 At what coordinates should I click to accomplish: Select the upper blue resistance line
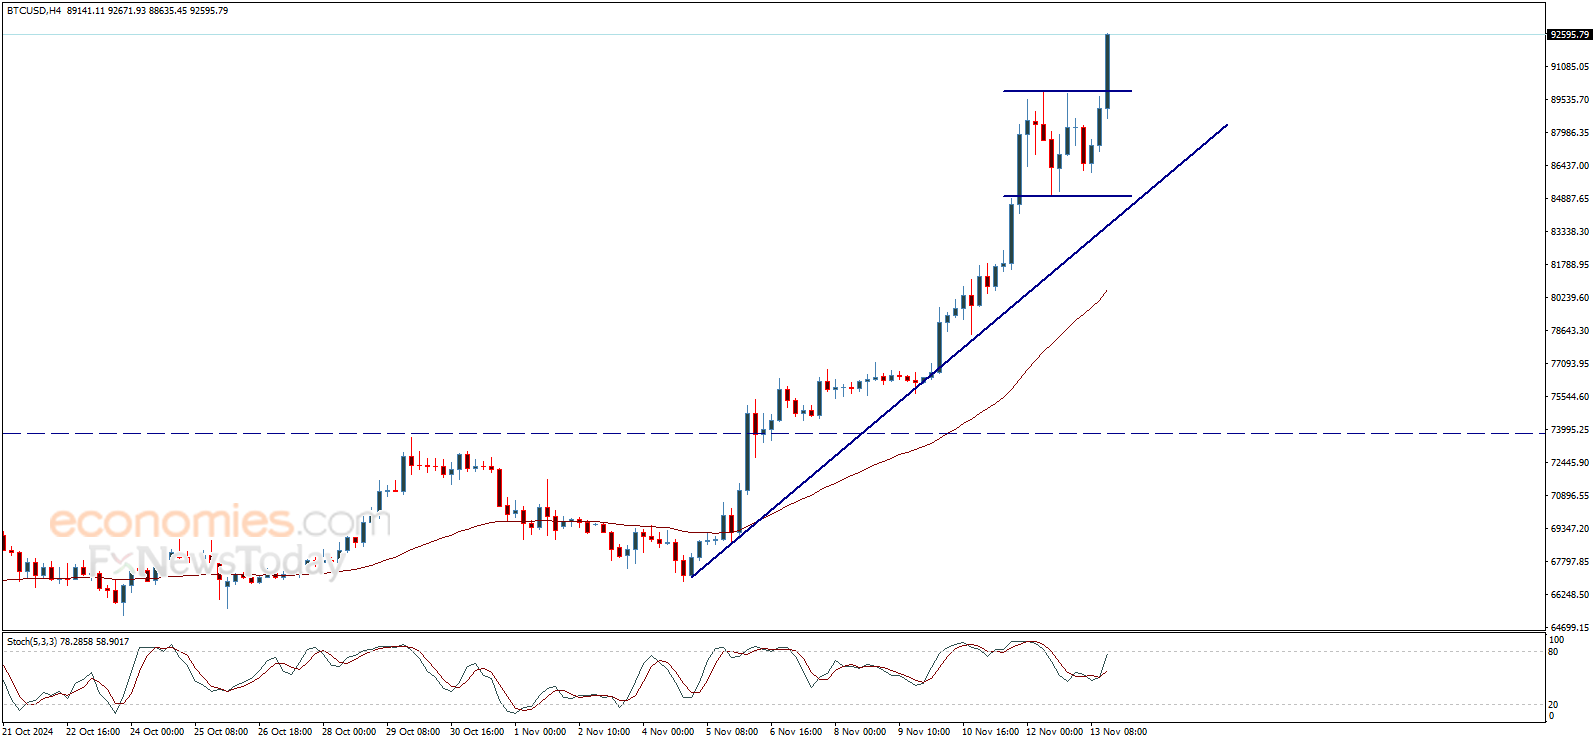point(1066,92)
